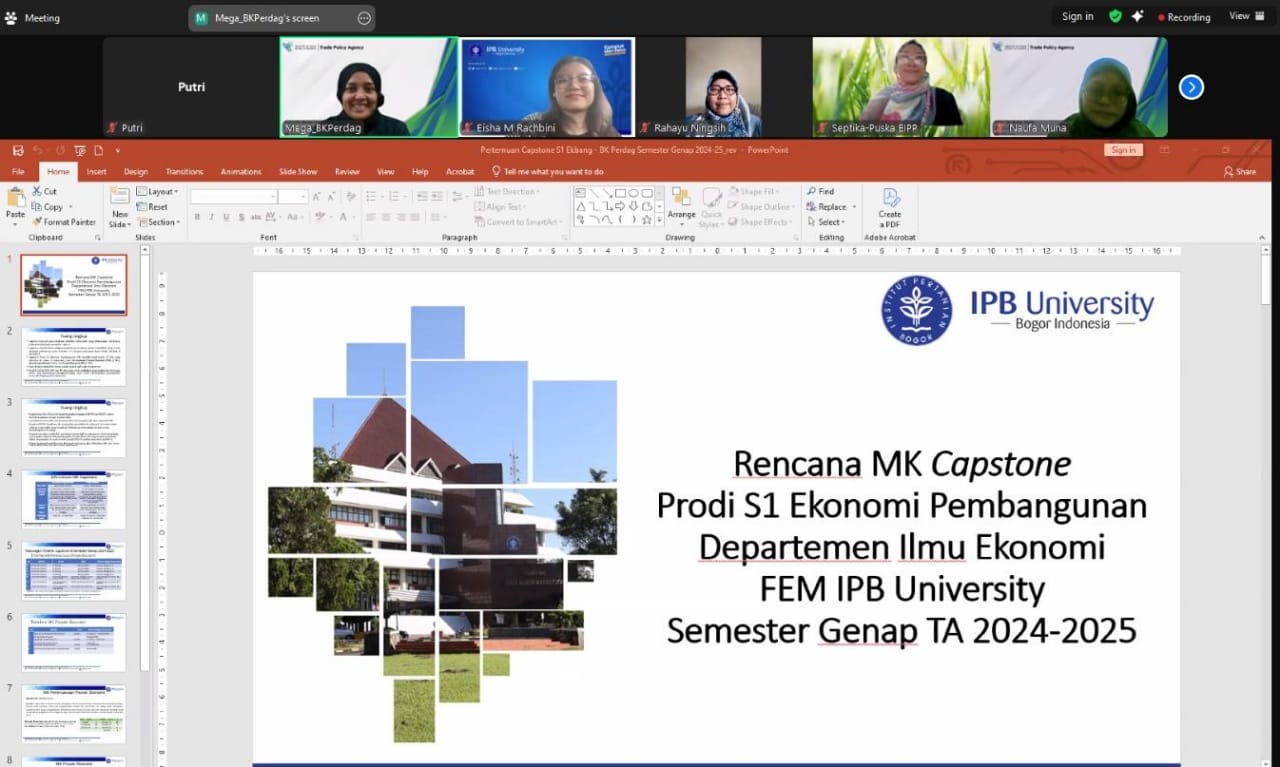Click the Find magnifier icon
Image resolution: width=1280 pixels, height=767 pixels.
tap(810, 191)
